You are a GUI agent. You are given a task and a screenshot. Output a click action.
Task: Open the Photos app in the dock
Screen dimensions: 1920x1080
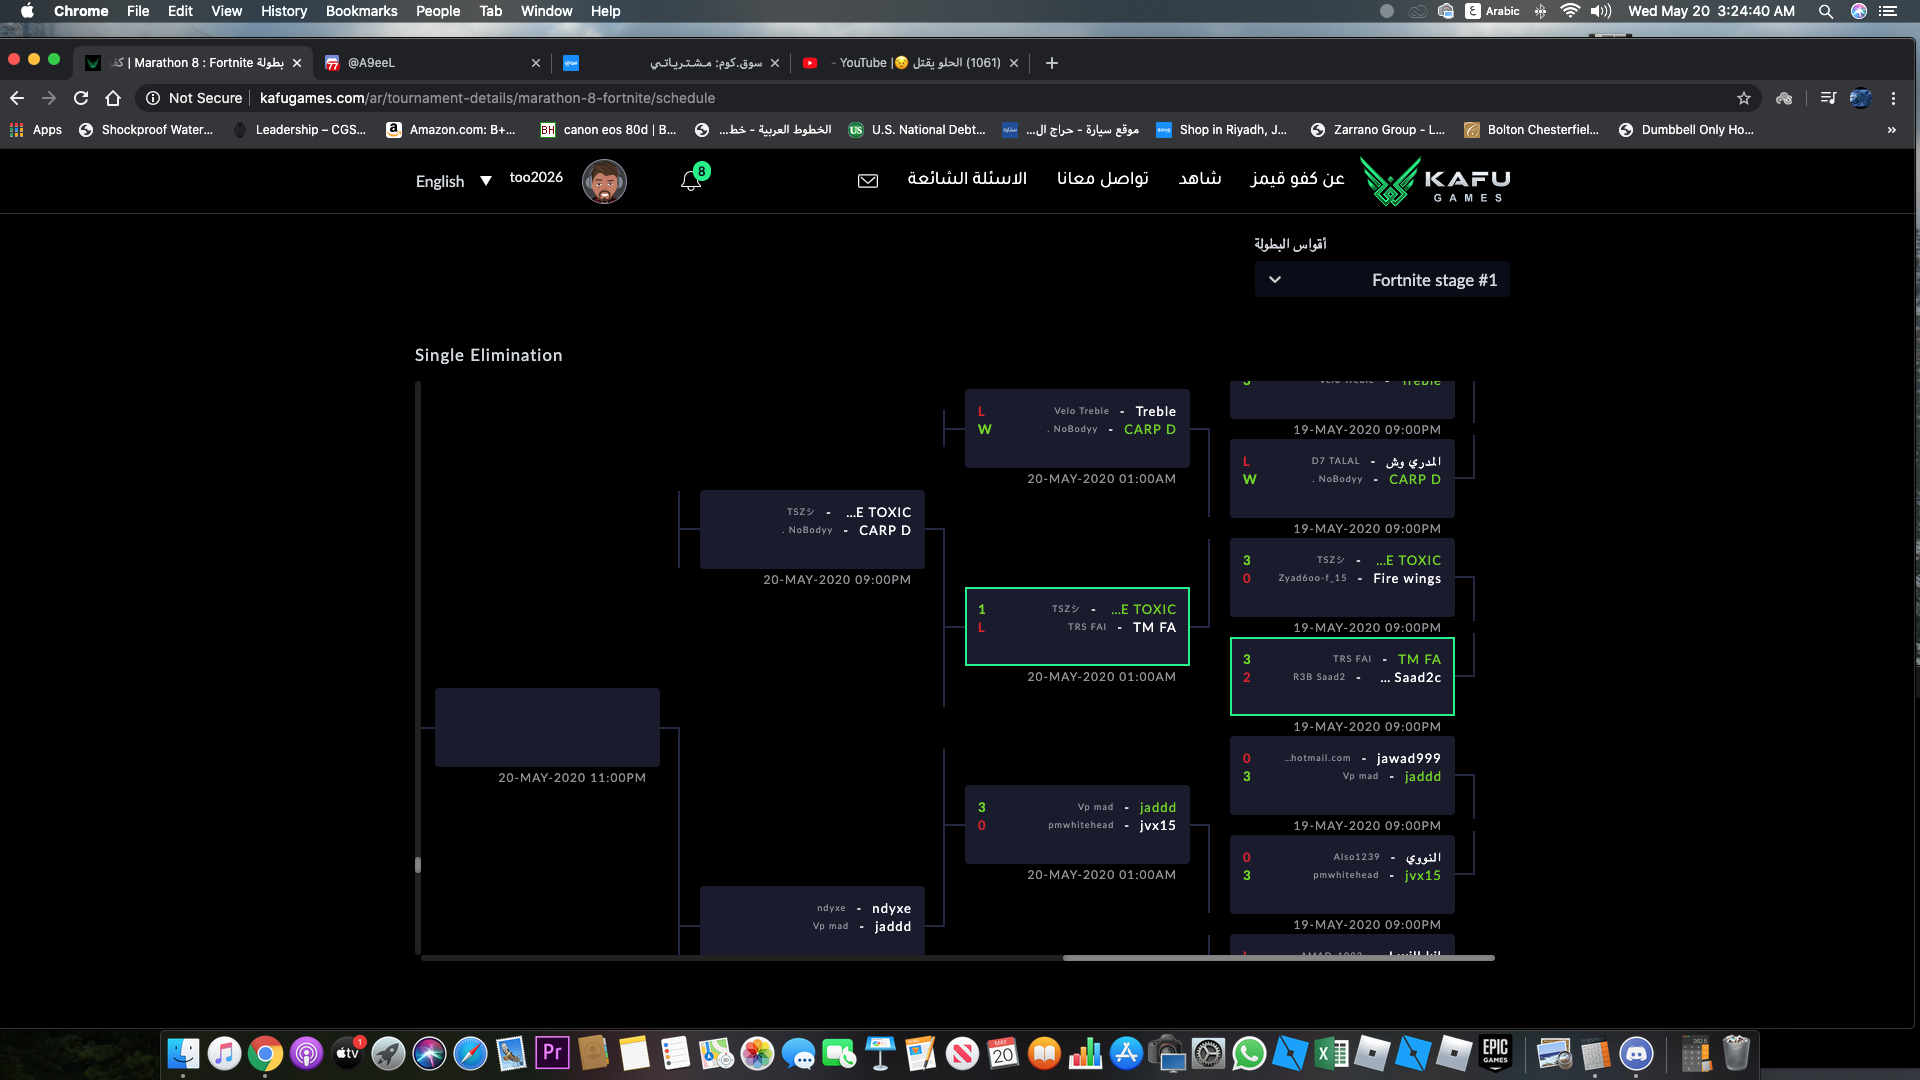(757, 1053)
